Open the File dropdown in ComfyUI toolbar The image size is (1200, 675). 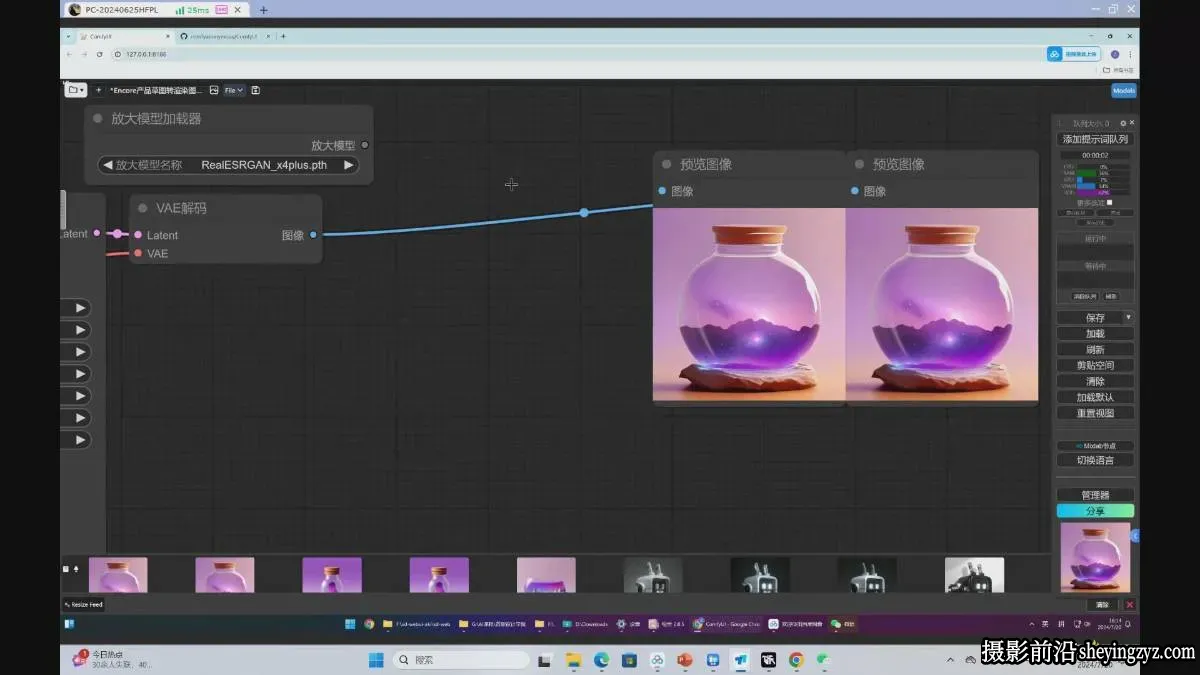tap(233, 90)
